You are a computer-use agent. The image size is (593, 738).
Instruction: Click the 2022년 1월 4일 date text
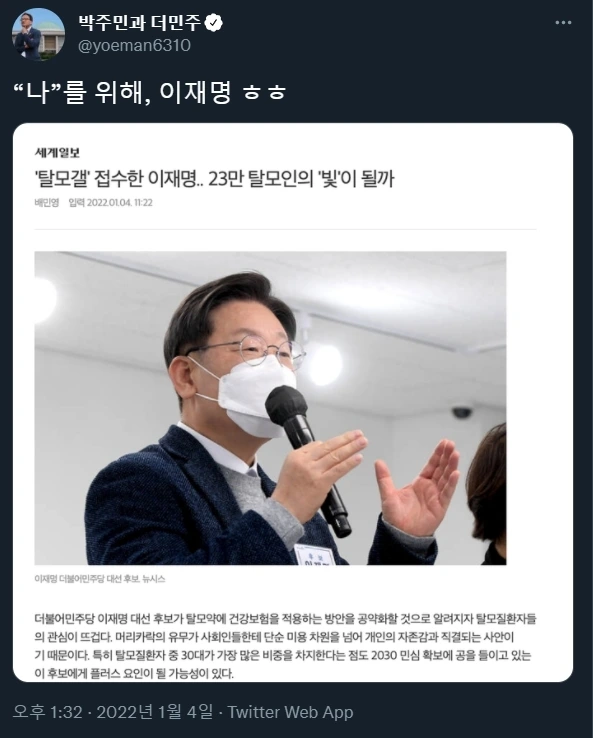click(155, 712)
